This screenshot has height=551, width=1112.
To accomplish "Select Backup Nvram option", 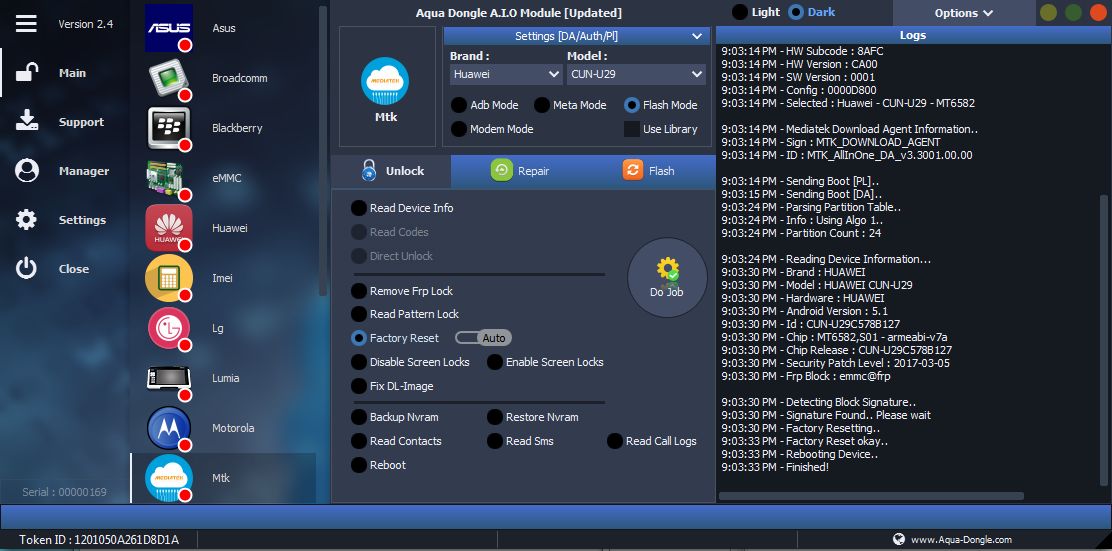I will pyautogui.click(x=395, y=417).
